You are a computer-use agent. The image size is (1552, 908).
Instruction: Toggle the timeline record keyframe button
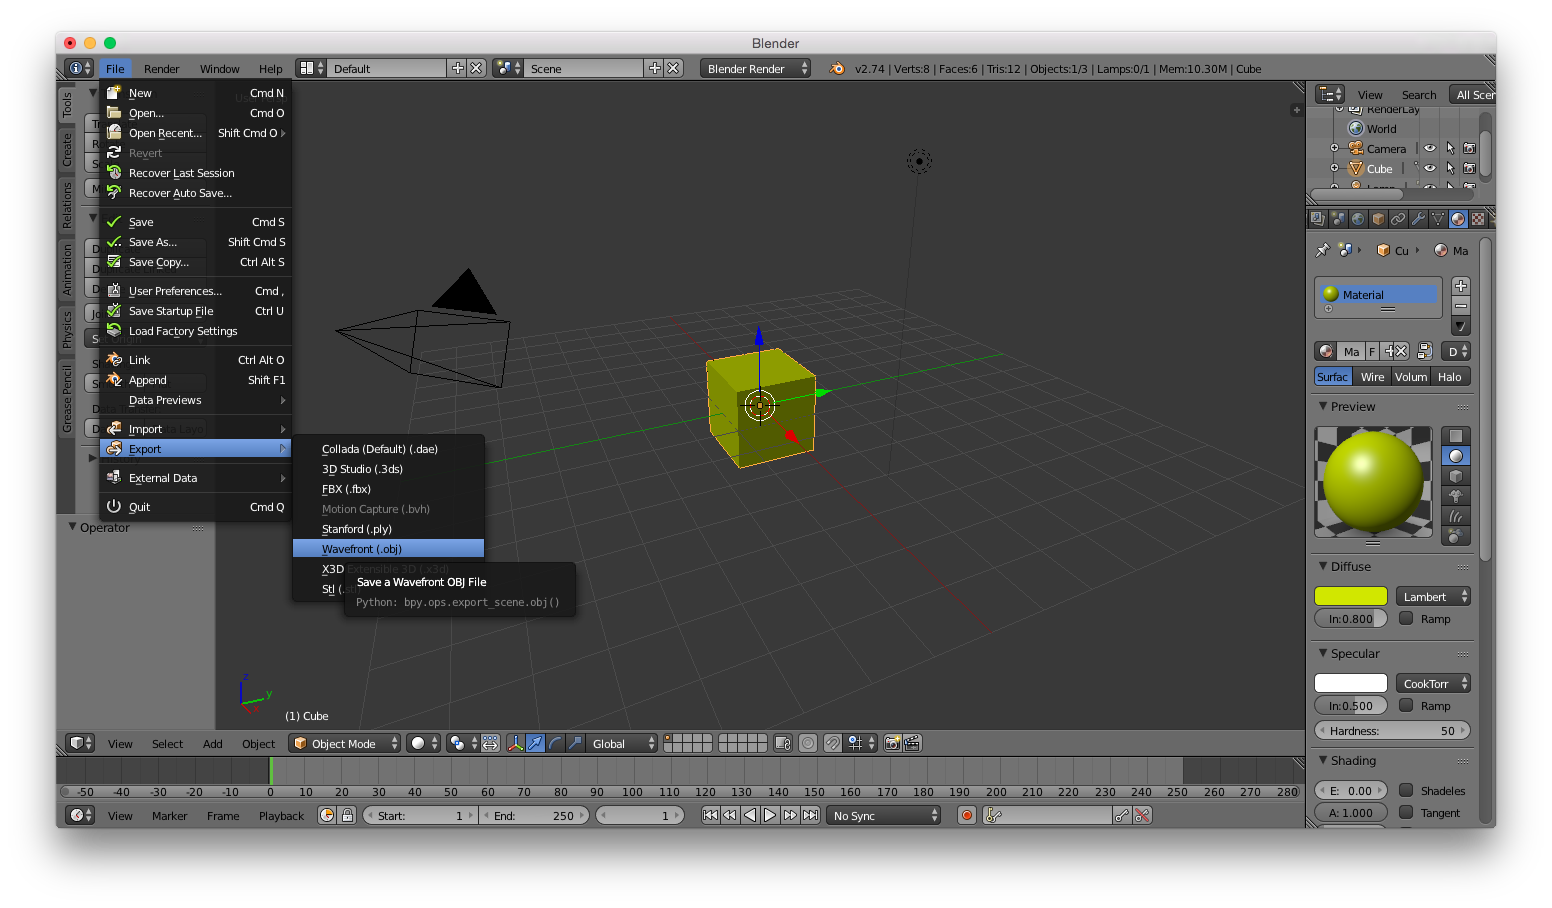coord(967,815)
